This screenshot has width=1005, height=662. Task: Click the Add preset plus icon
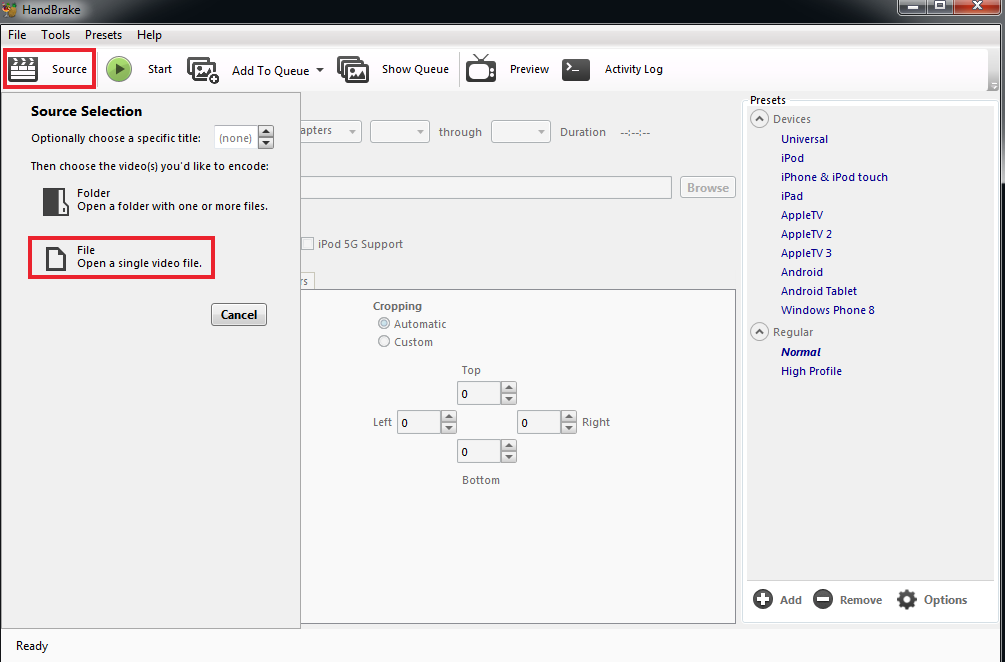point(763,600)
